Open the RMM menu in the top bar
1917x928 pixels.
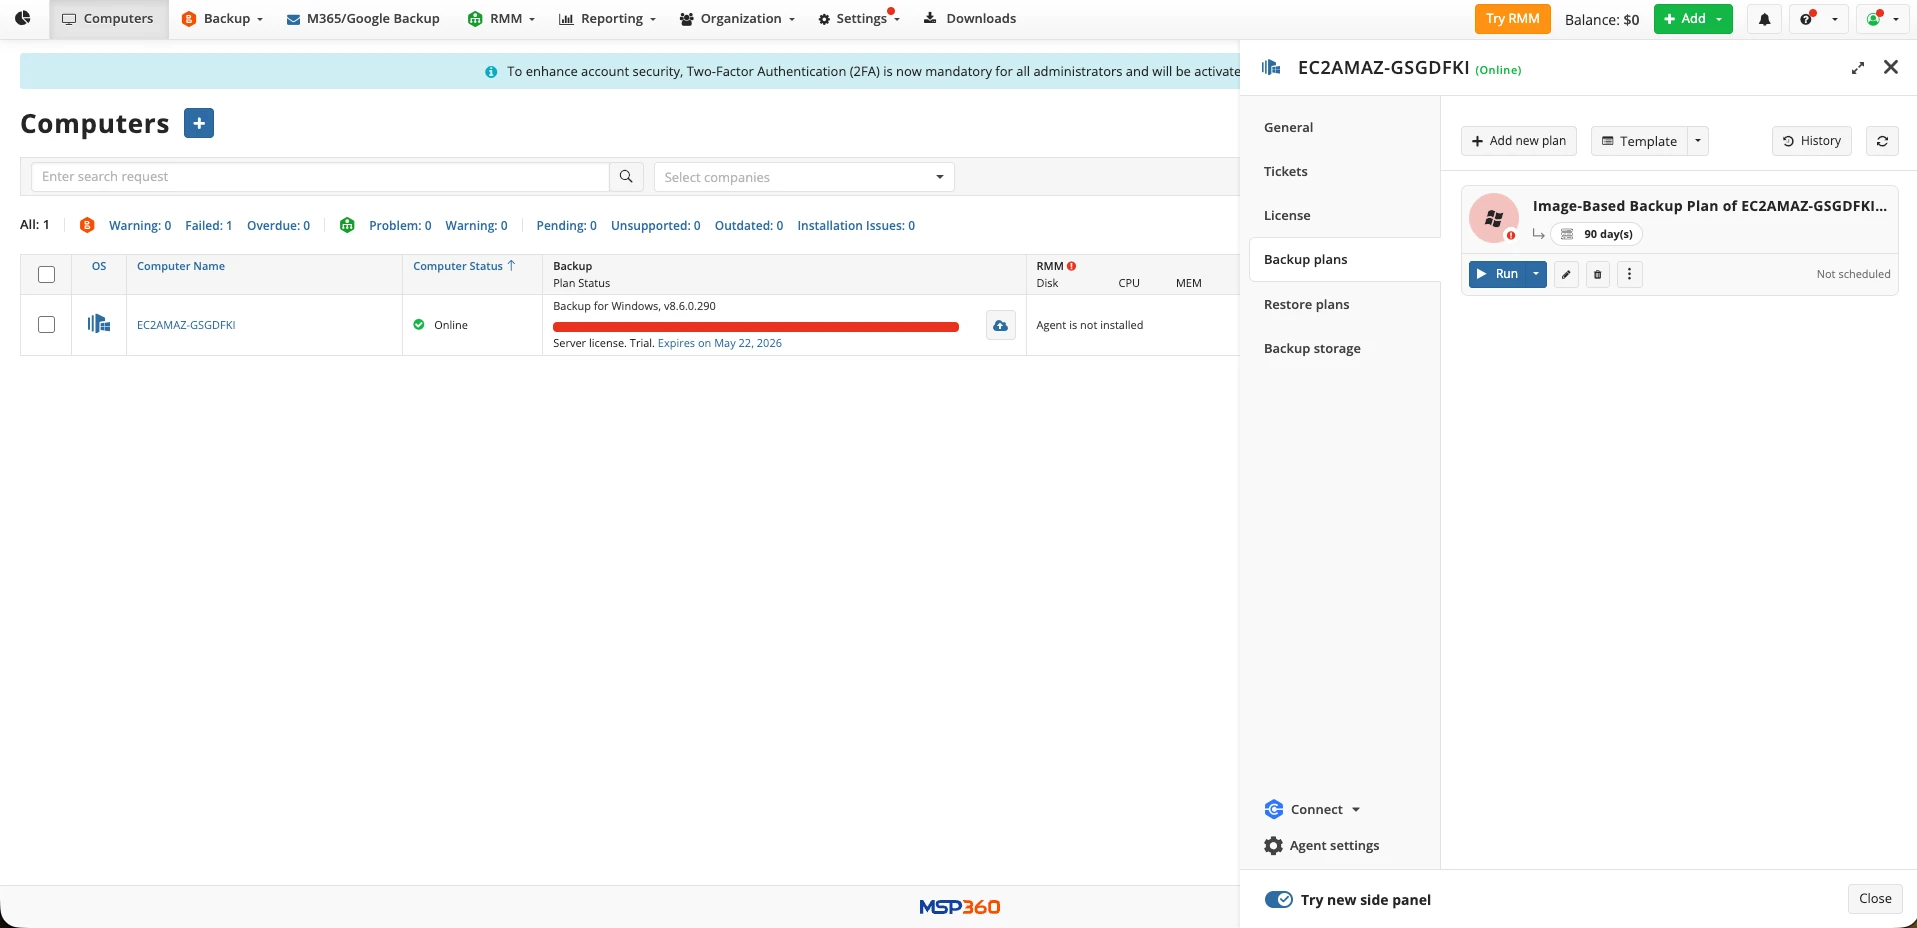pos(501,19)
